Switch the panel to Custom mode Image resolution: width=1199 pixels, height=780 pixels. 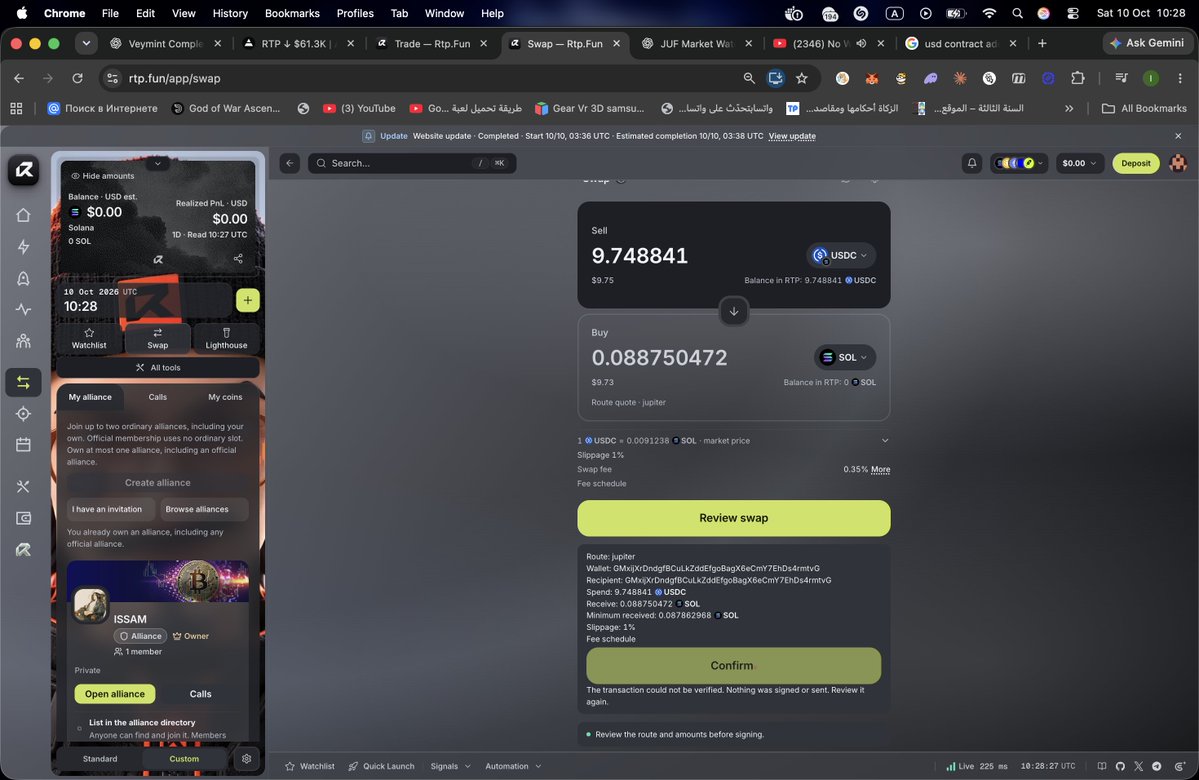pos(184,759)
